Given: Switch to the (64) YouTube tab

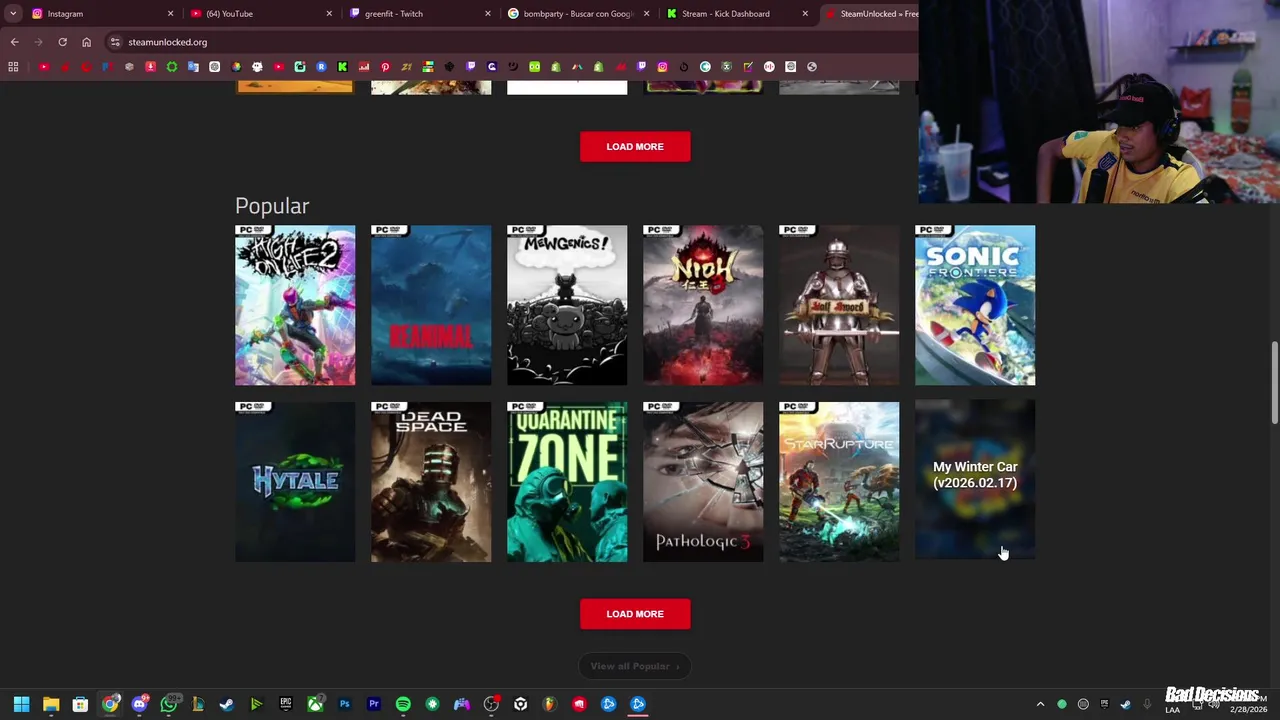Looking at the screenshot, I should point(260,14).
